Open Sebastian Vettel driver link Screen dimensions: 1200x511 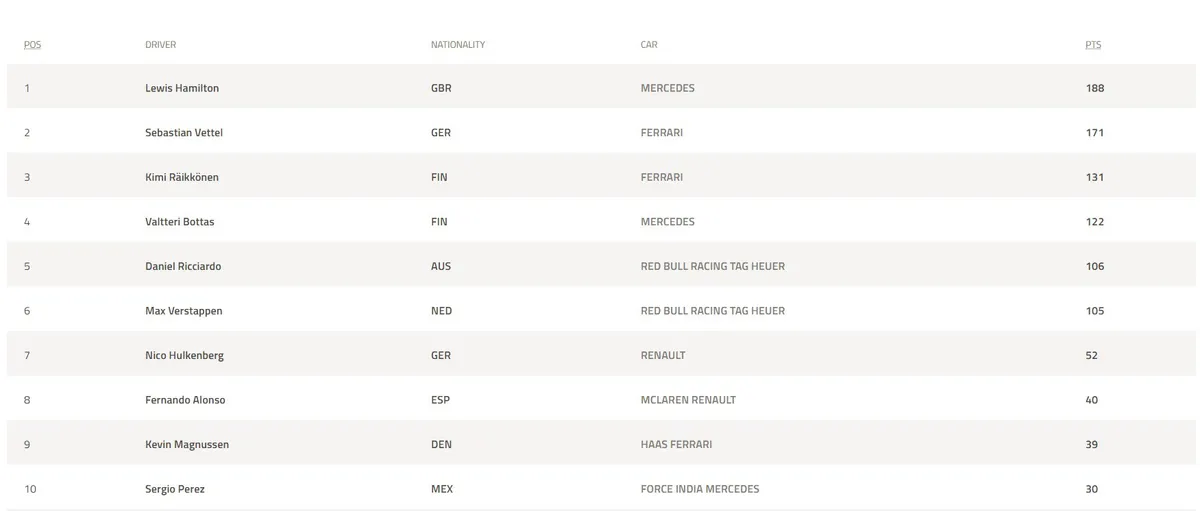tap(183, 133)
